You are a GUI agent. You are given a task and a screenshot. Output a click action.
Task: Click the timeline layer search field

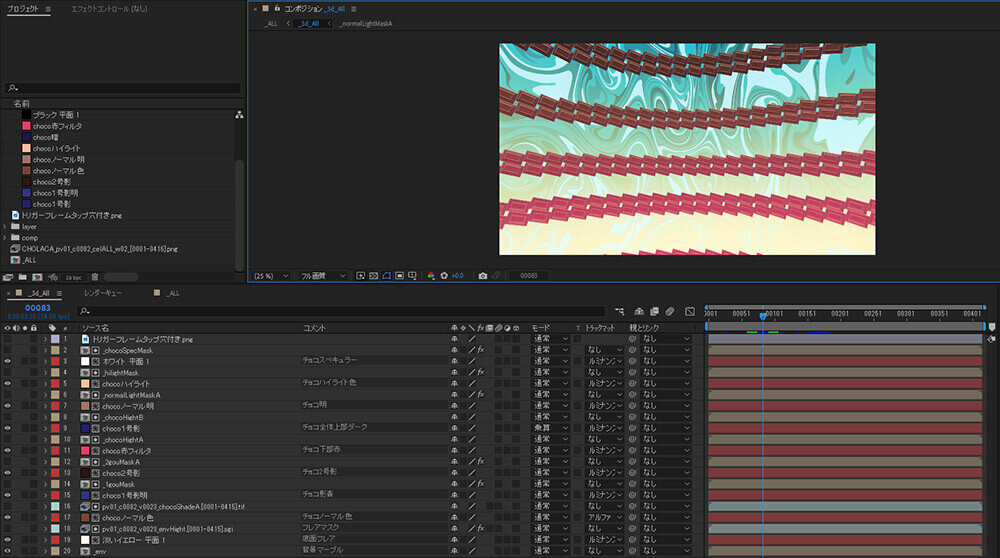point(341,311)
